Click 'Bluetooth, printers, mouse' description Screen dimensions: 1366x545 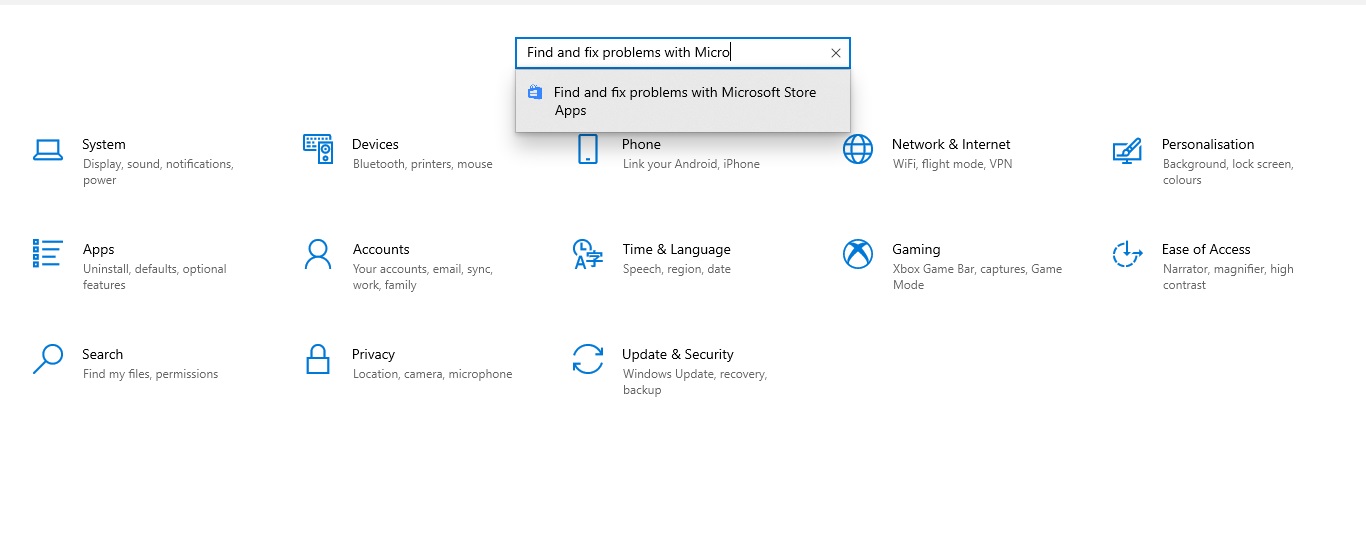click(x=422, y=164)
